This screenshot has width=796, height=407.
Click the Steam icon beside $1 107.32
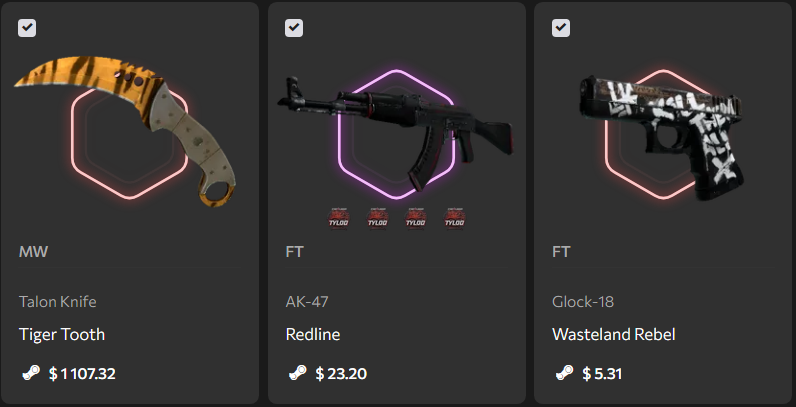pyautogui.click(x=30, y=374)
